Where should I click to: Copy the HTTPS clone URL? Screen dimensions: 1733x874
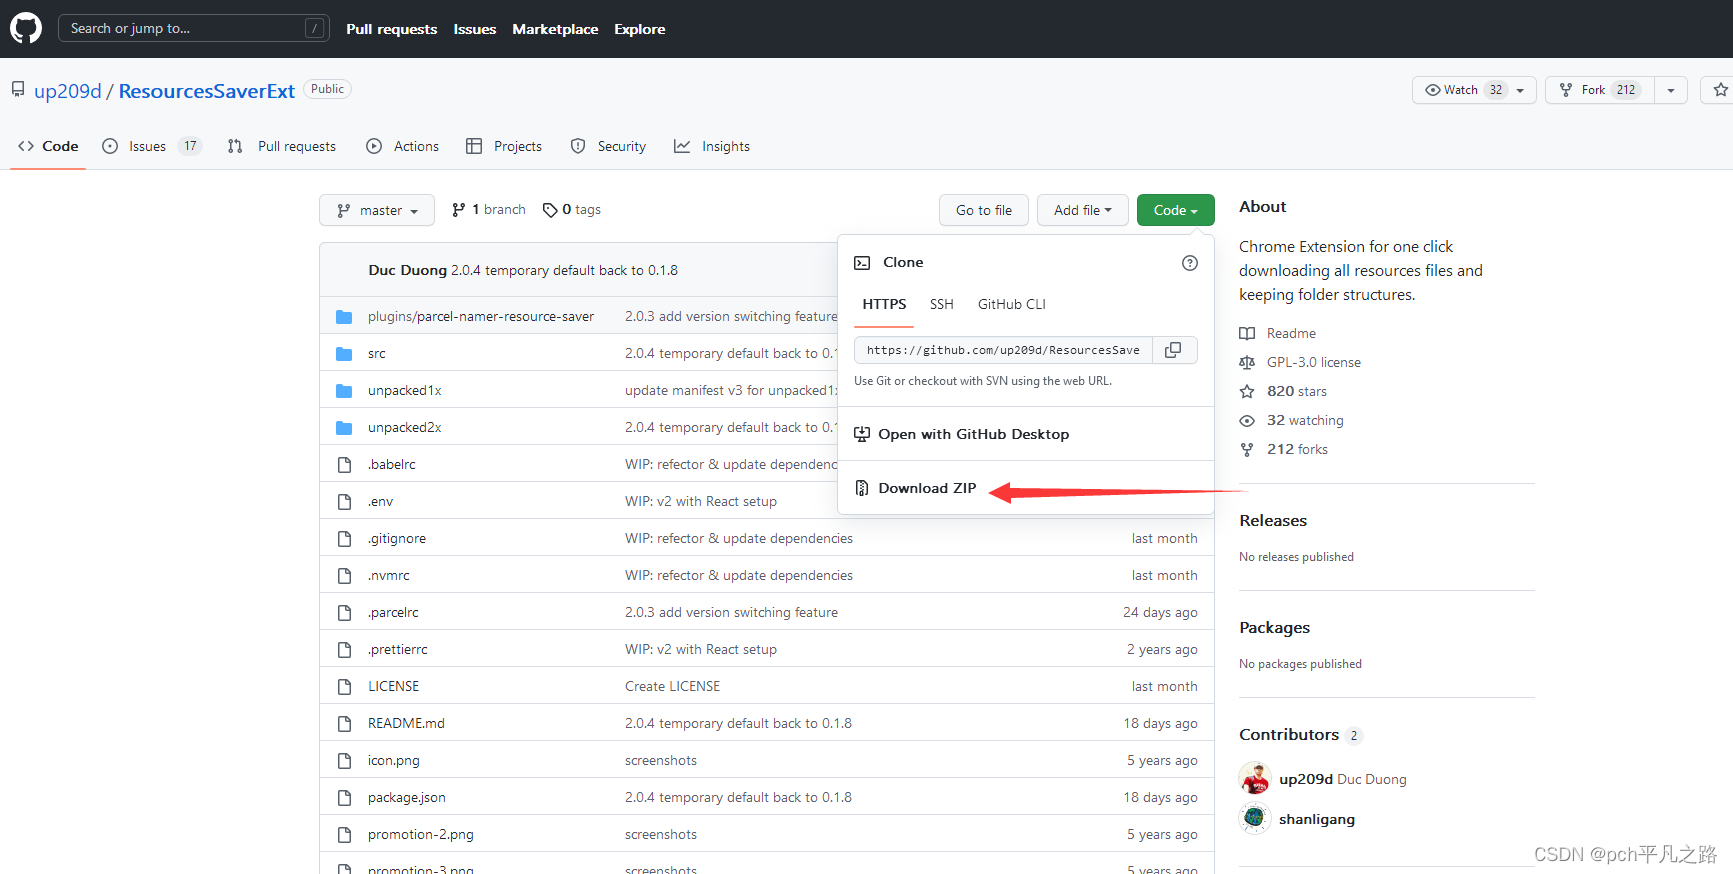coord(1174,350)
